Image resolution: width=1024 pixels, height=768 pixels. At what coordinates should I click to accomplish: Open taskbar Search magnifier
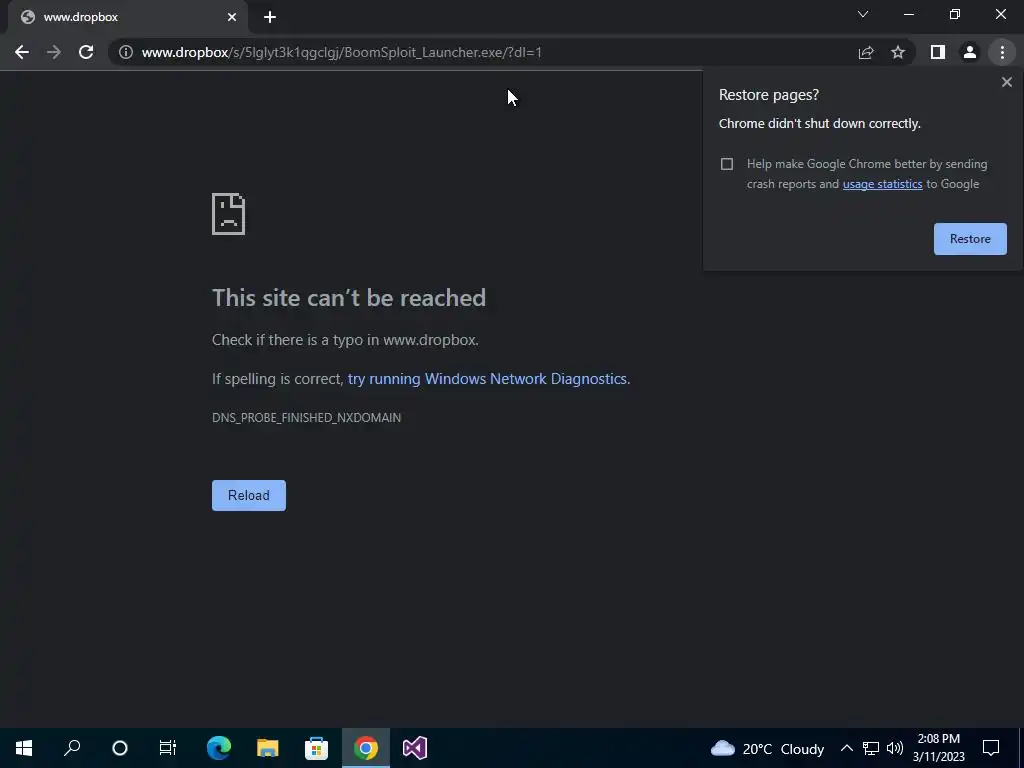point(72,748)
